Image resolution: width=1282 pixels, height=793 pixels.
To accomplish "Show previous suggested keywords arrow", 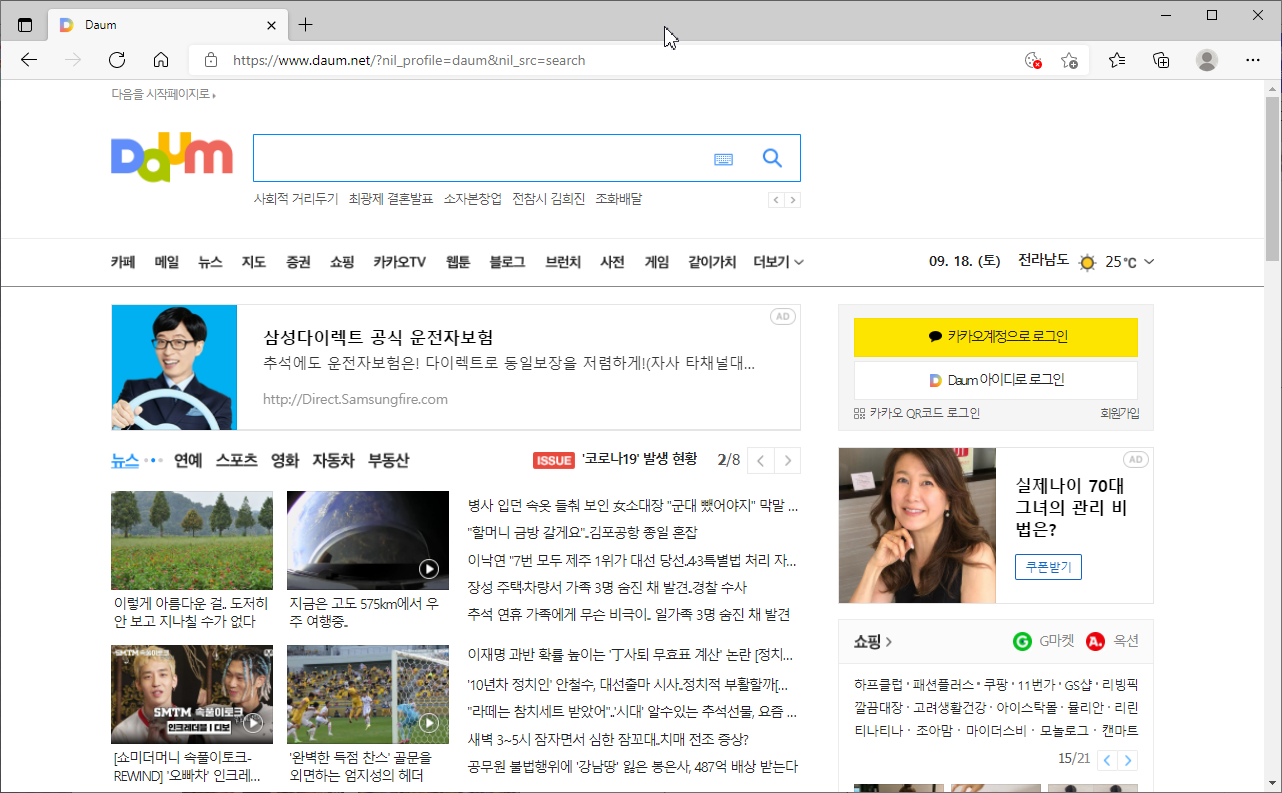I will [776, 200].
